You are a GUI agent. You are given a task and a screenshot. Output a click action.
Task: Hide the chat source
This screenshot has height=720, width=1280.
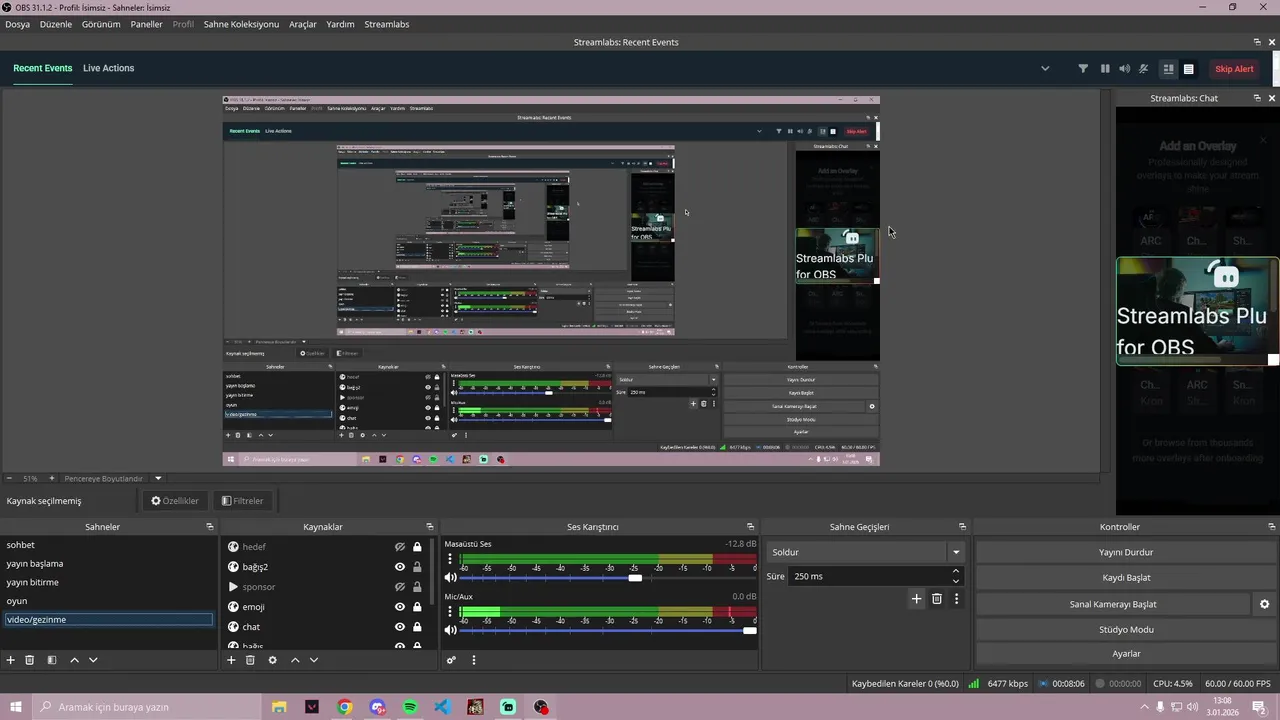[x=400, y=627]
